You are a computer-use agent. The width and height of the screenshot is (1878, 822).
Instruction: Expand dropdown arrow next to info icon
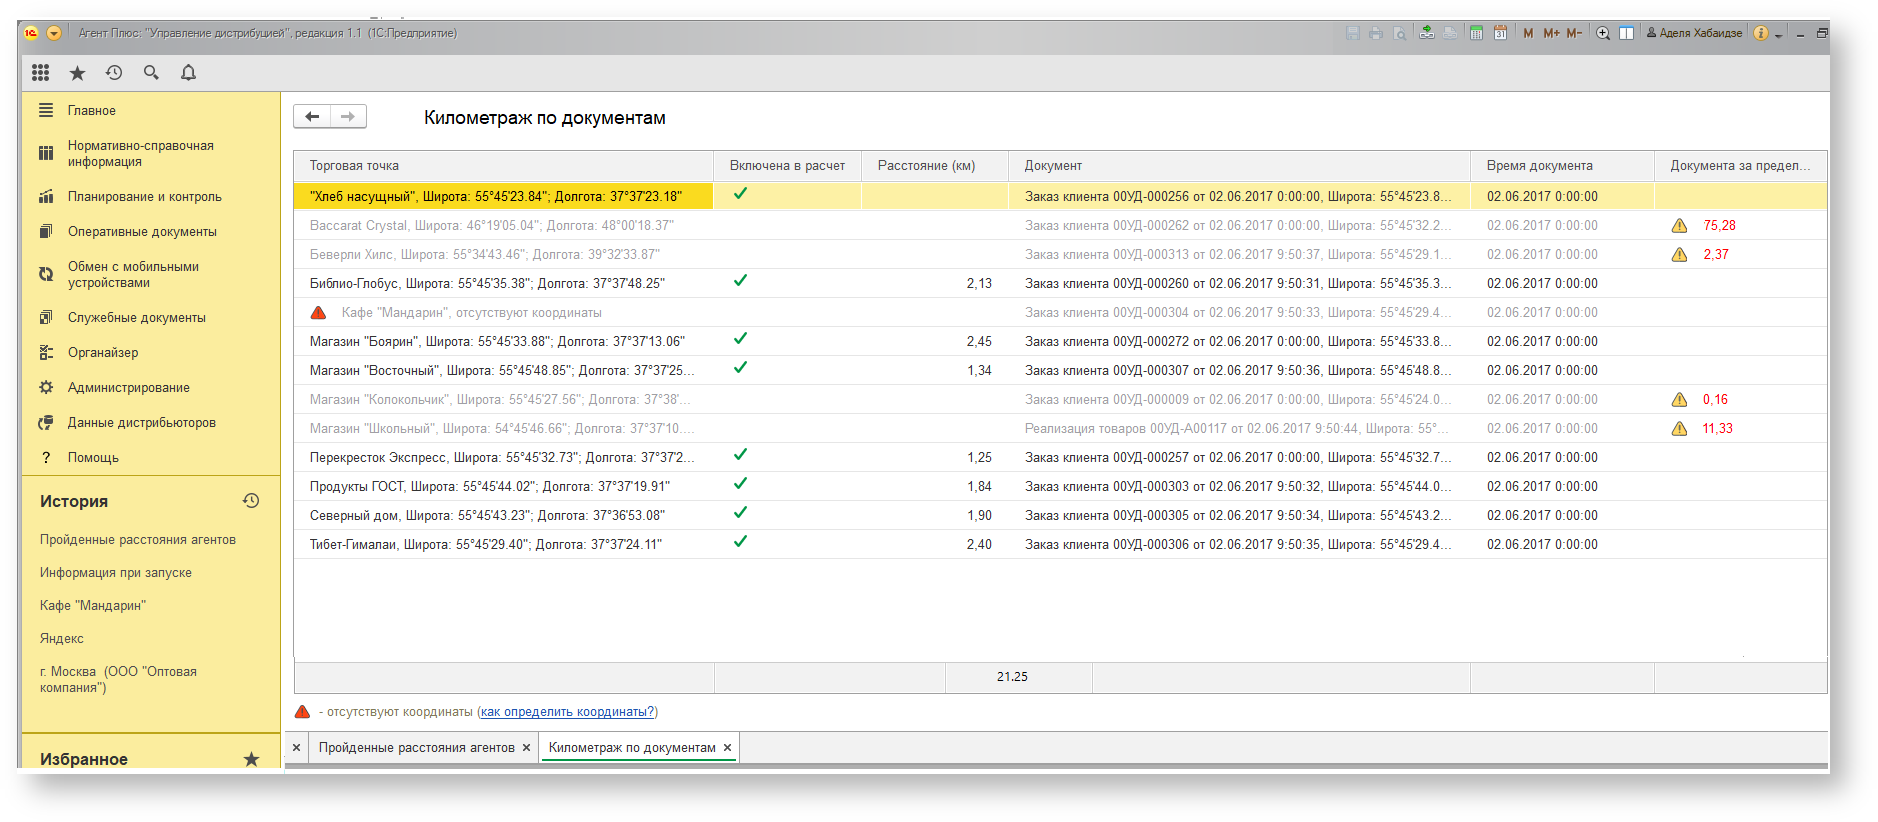click(x=1778, y=35)
